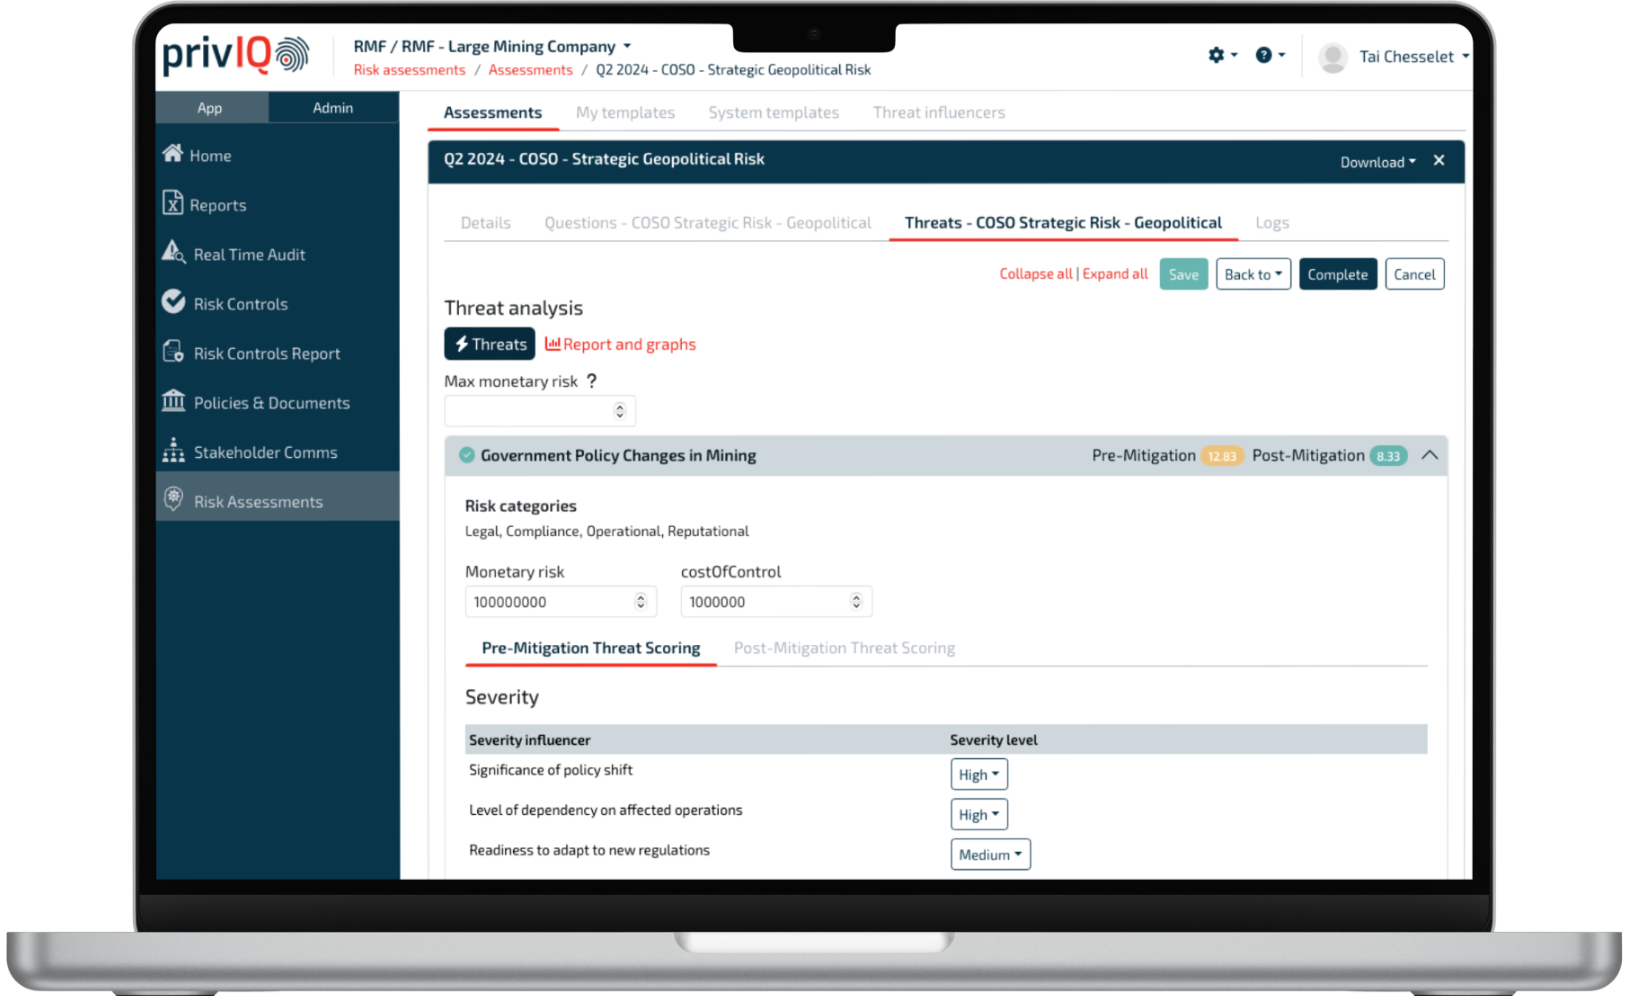Open the Risk Controls Report section

pyautogui.click(x=267, y=353)
